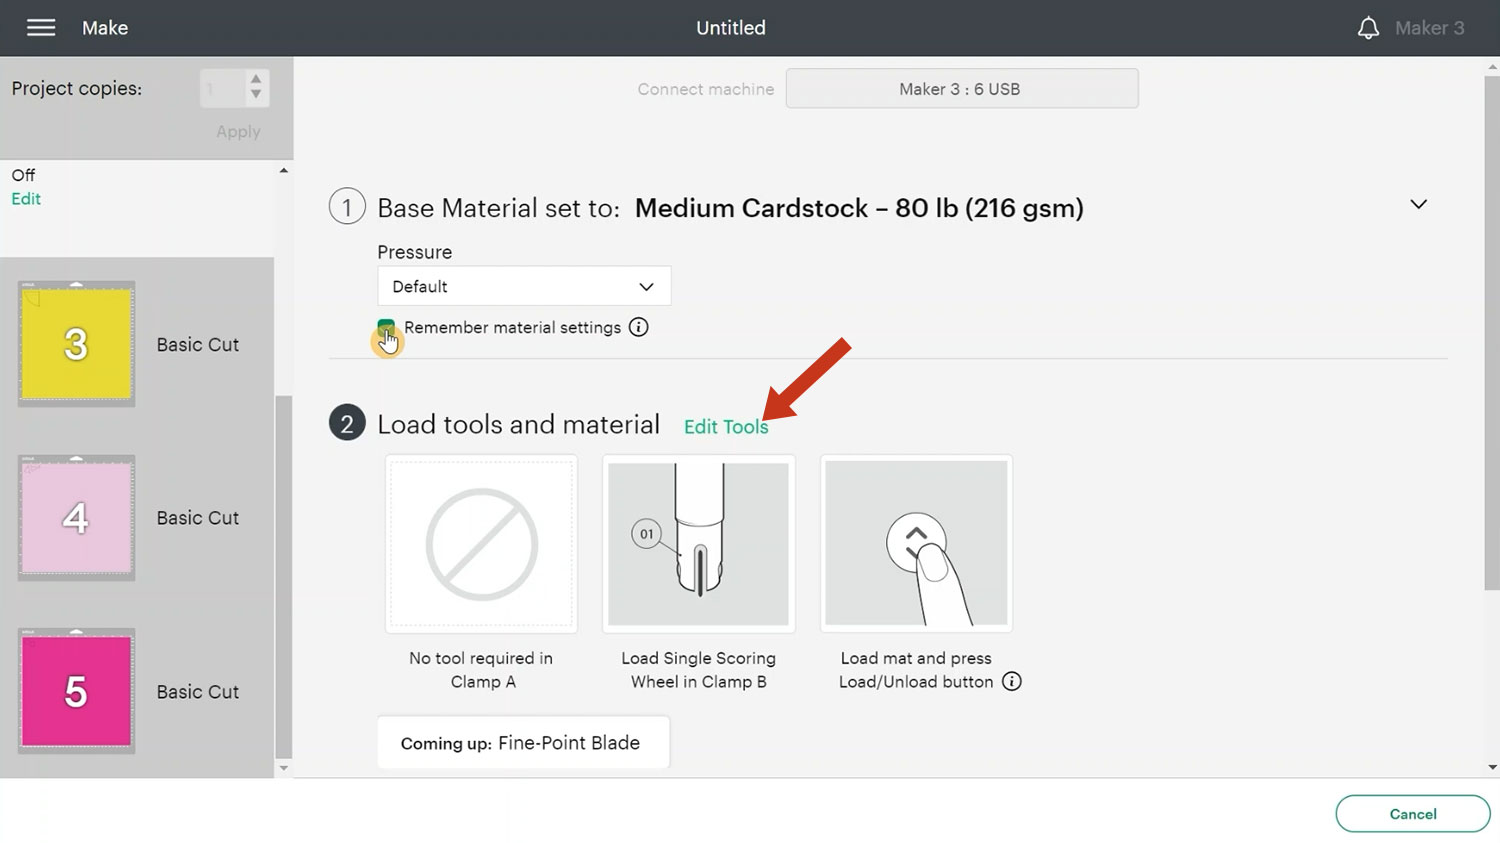Click the notifications bell icon
This screenshot has height=843, width=1500.
pyautogui.click(x=1368, y=28)
